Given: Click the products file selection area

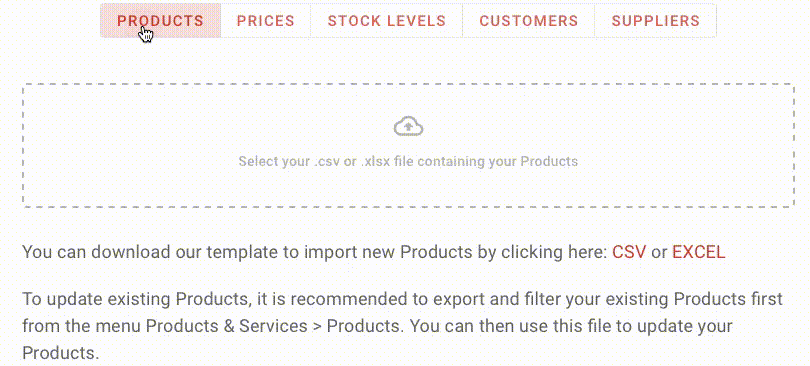Looking at the screenshot, I should (x=408, y=146).
